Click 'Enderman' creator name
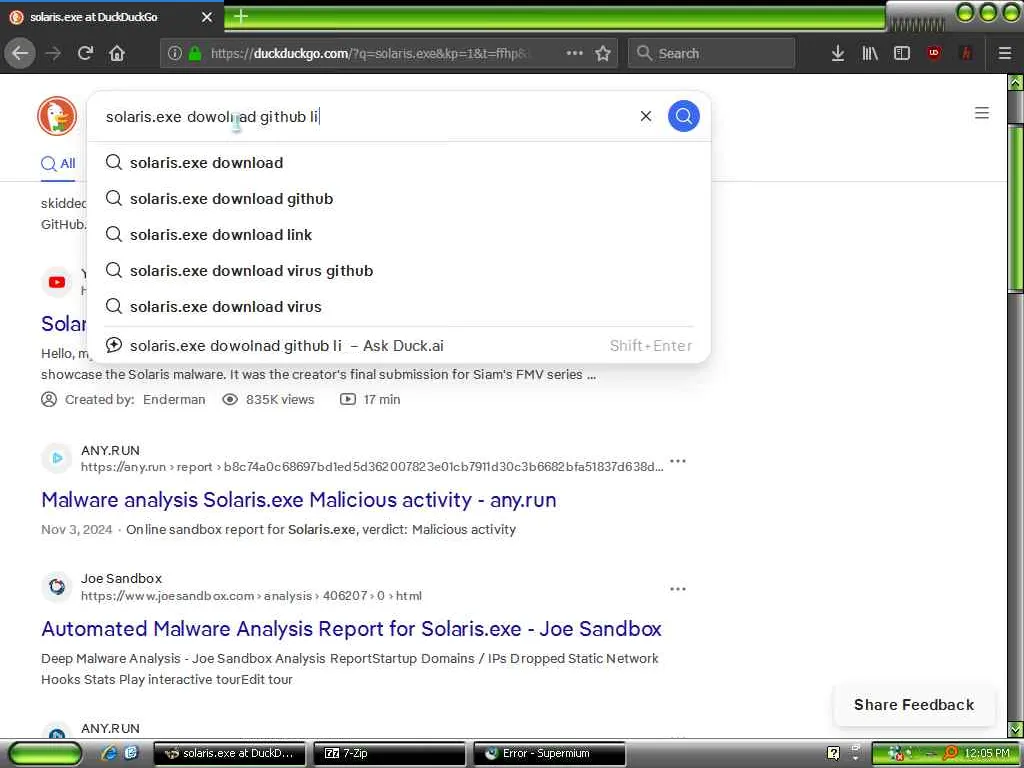 (174, 399)
